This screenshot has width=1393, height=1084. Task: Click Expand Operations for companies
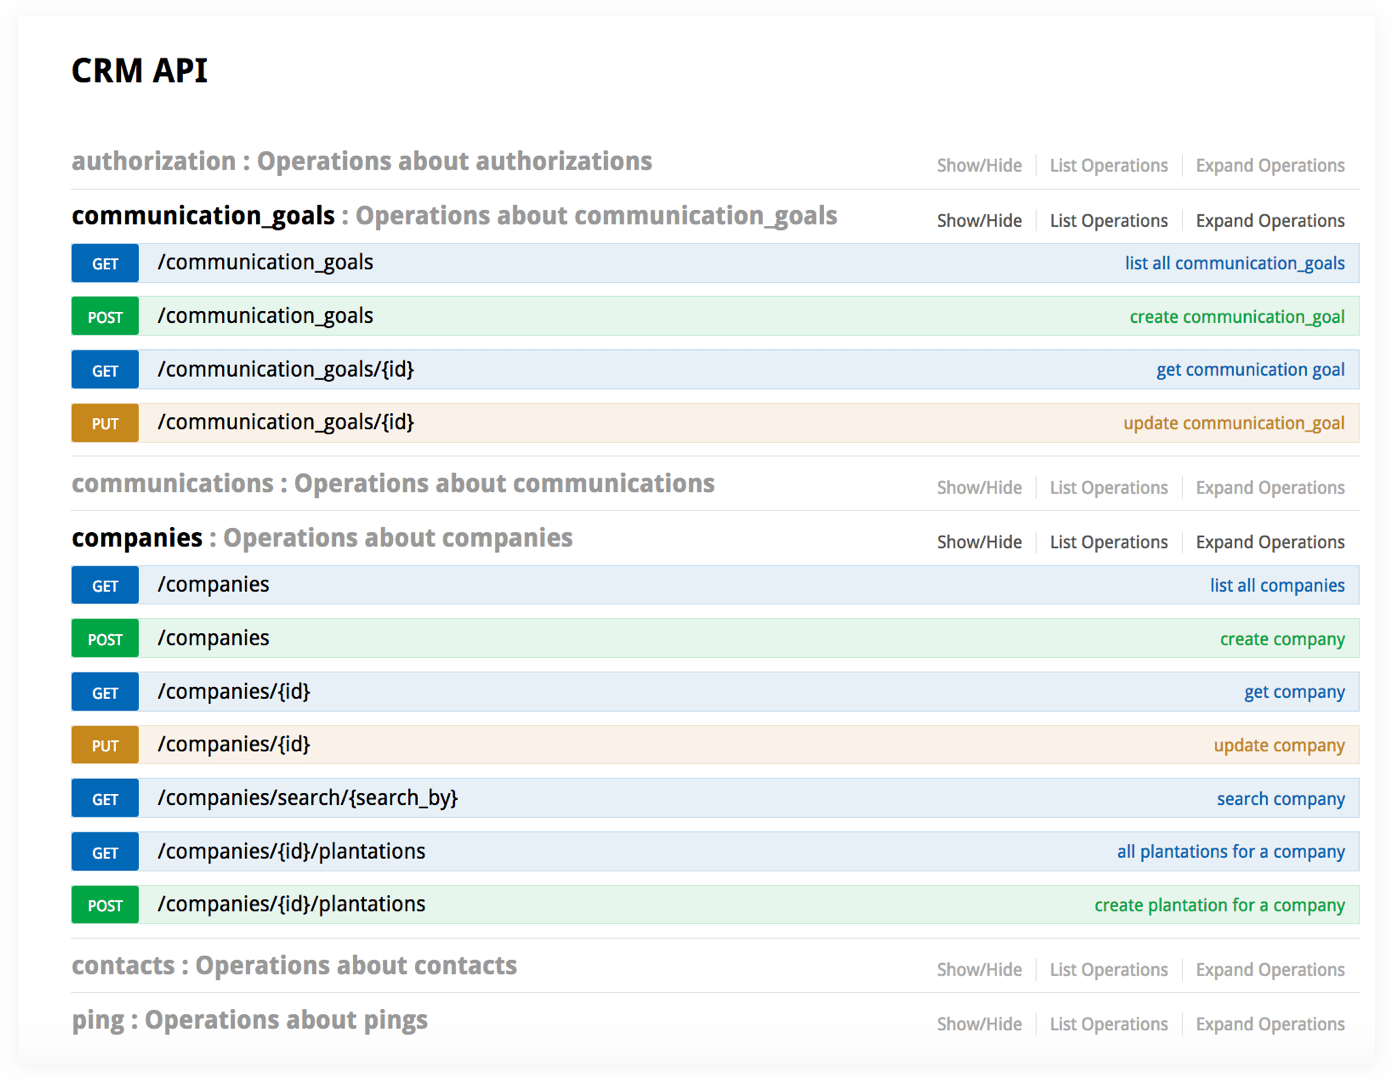[x=1270, y=542]
